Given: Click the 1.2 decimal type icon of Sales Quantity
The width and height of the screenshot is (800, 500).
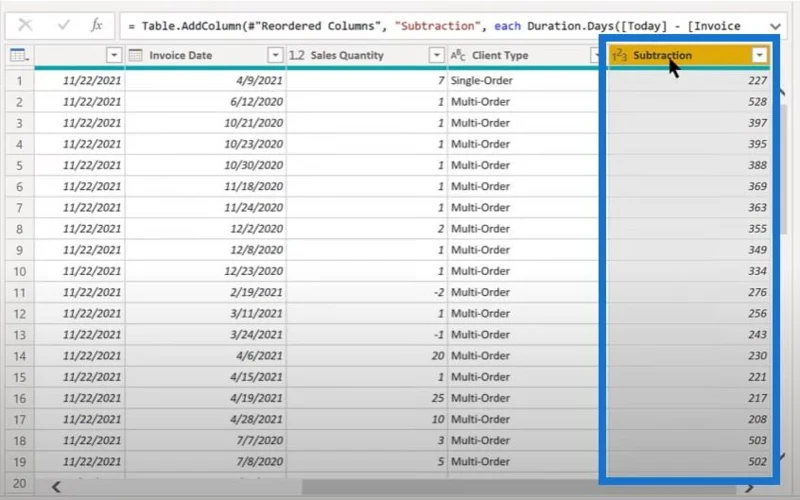Looking at the screenshot, I should (x=296, y=55).
